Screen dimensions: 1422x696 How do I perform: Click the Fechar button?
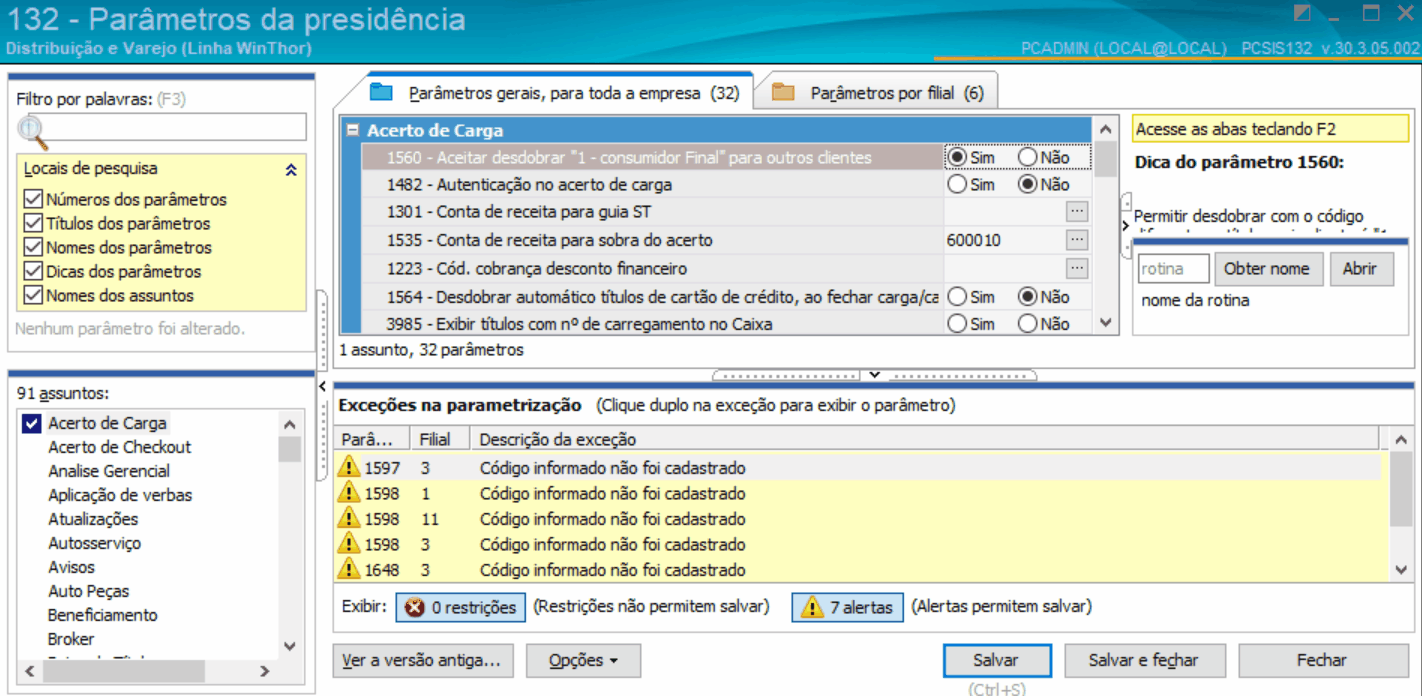tap(1322, 660)
